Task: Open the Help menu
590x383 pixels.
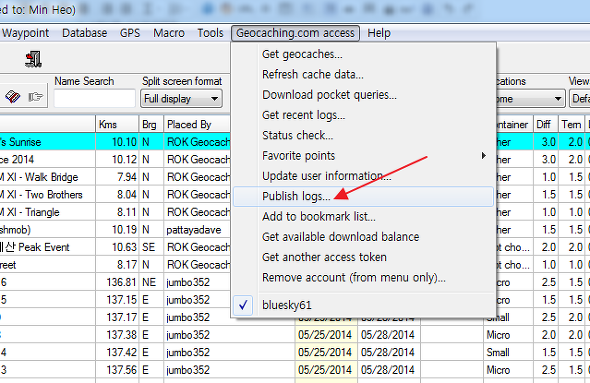Action: (379, 33)
